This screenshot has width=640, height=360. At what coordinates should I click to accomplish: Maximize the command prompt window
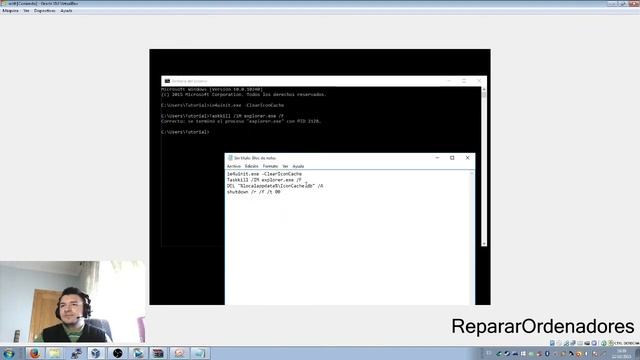(x=464, y=81)
